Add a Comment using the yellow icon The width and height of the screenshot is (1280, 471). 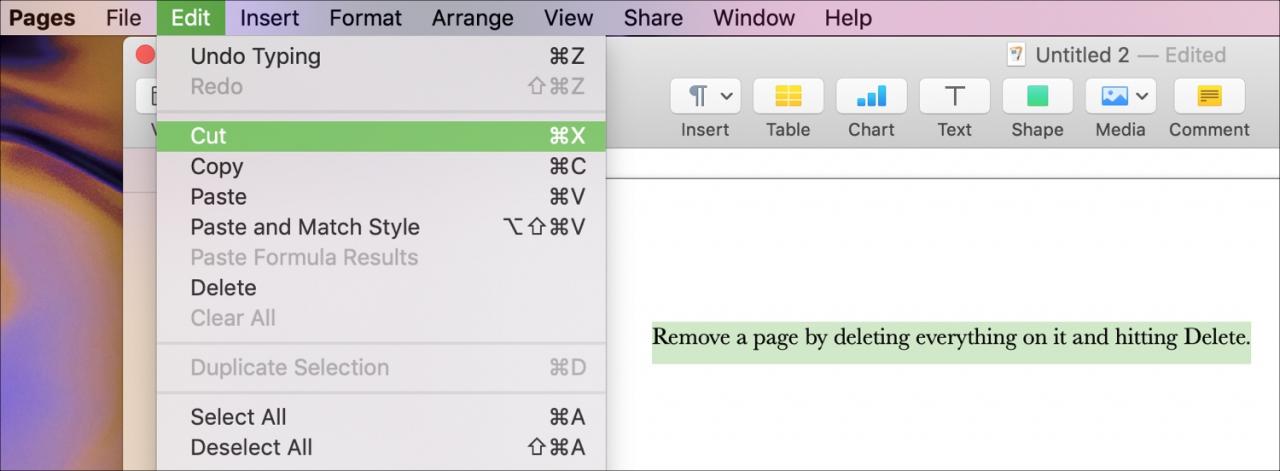pos(1209,96)
